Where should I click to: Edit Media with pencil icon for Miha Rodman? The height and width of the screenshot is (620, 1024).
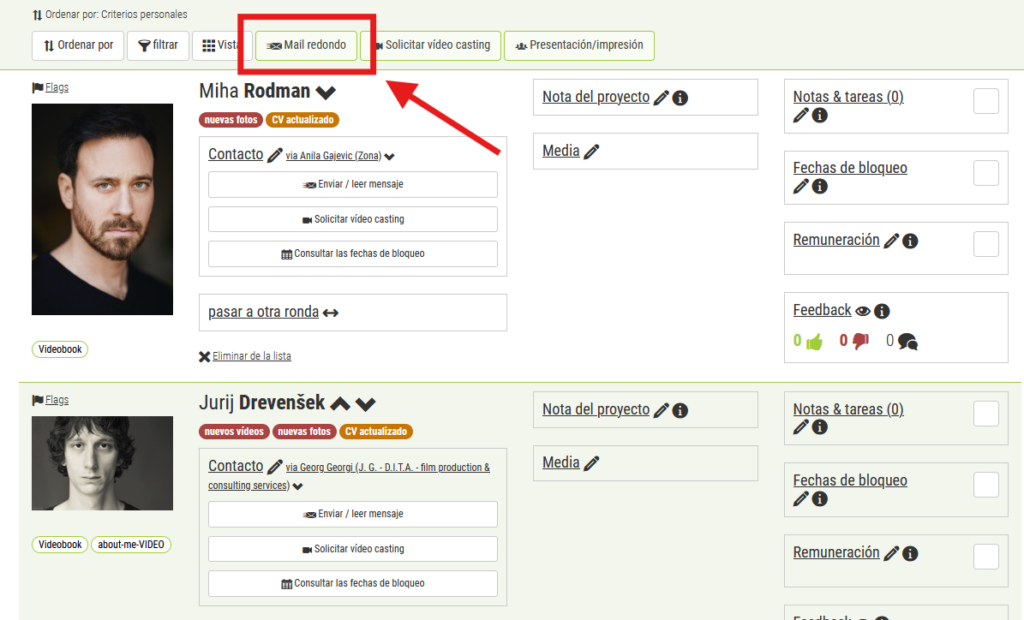point(591,152)
